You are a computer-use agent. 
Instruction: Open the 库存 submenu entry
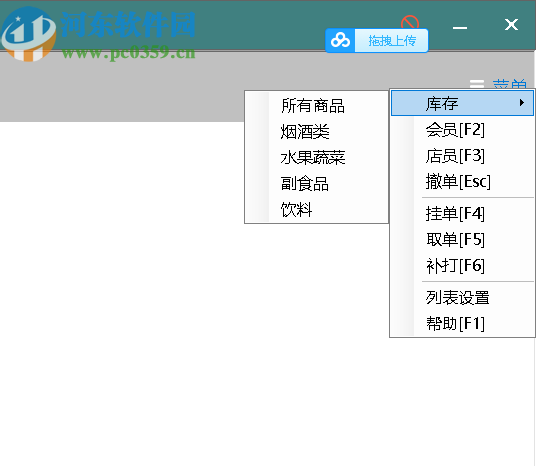(x=462, y=103)
